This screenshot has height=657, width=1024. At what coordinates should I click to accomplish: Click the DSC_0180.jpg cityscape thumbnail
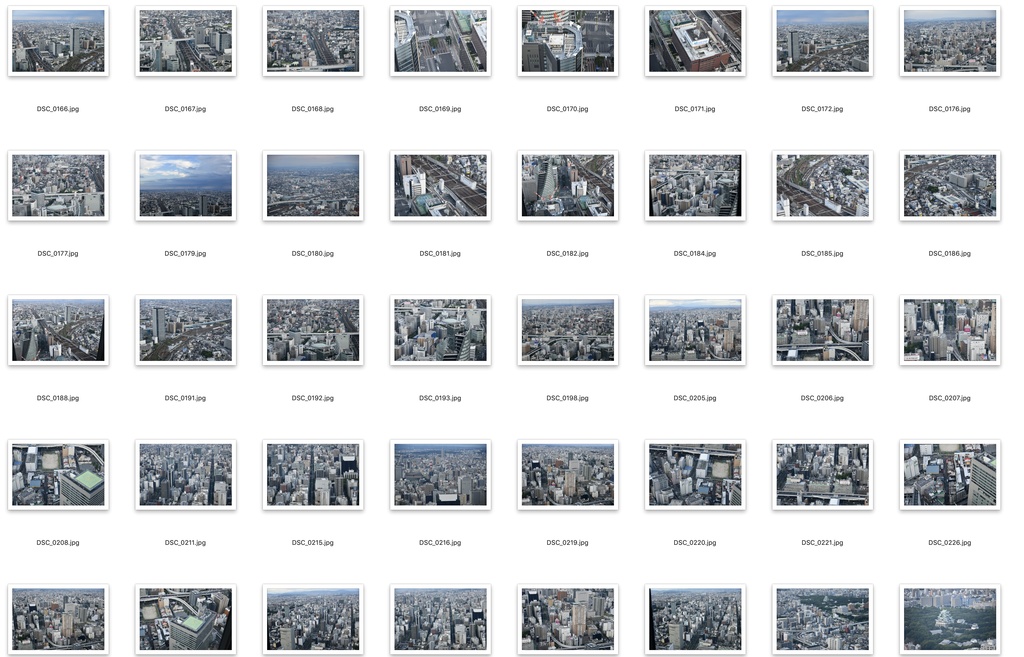(312, 185)
